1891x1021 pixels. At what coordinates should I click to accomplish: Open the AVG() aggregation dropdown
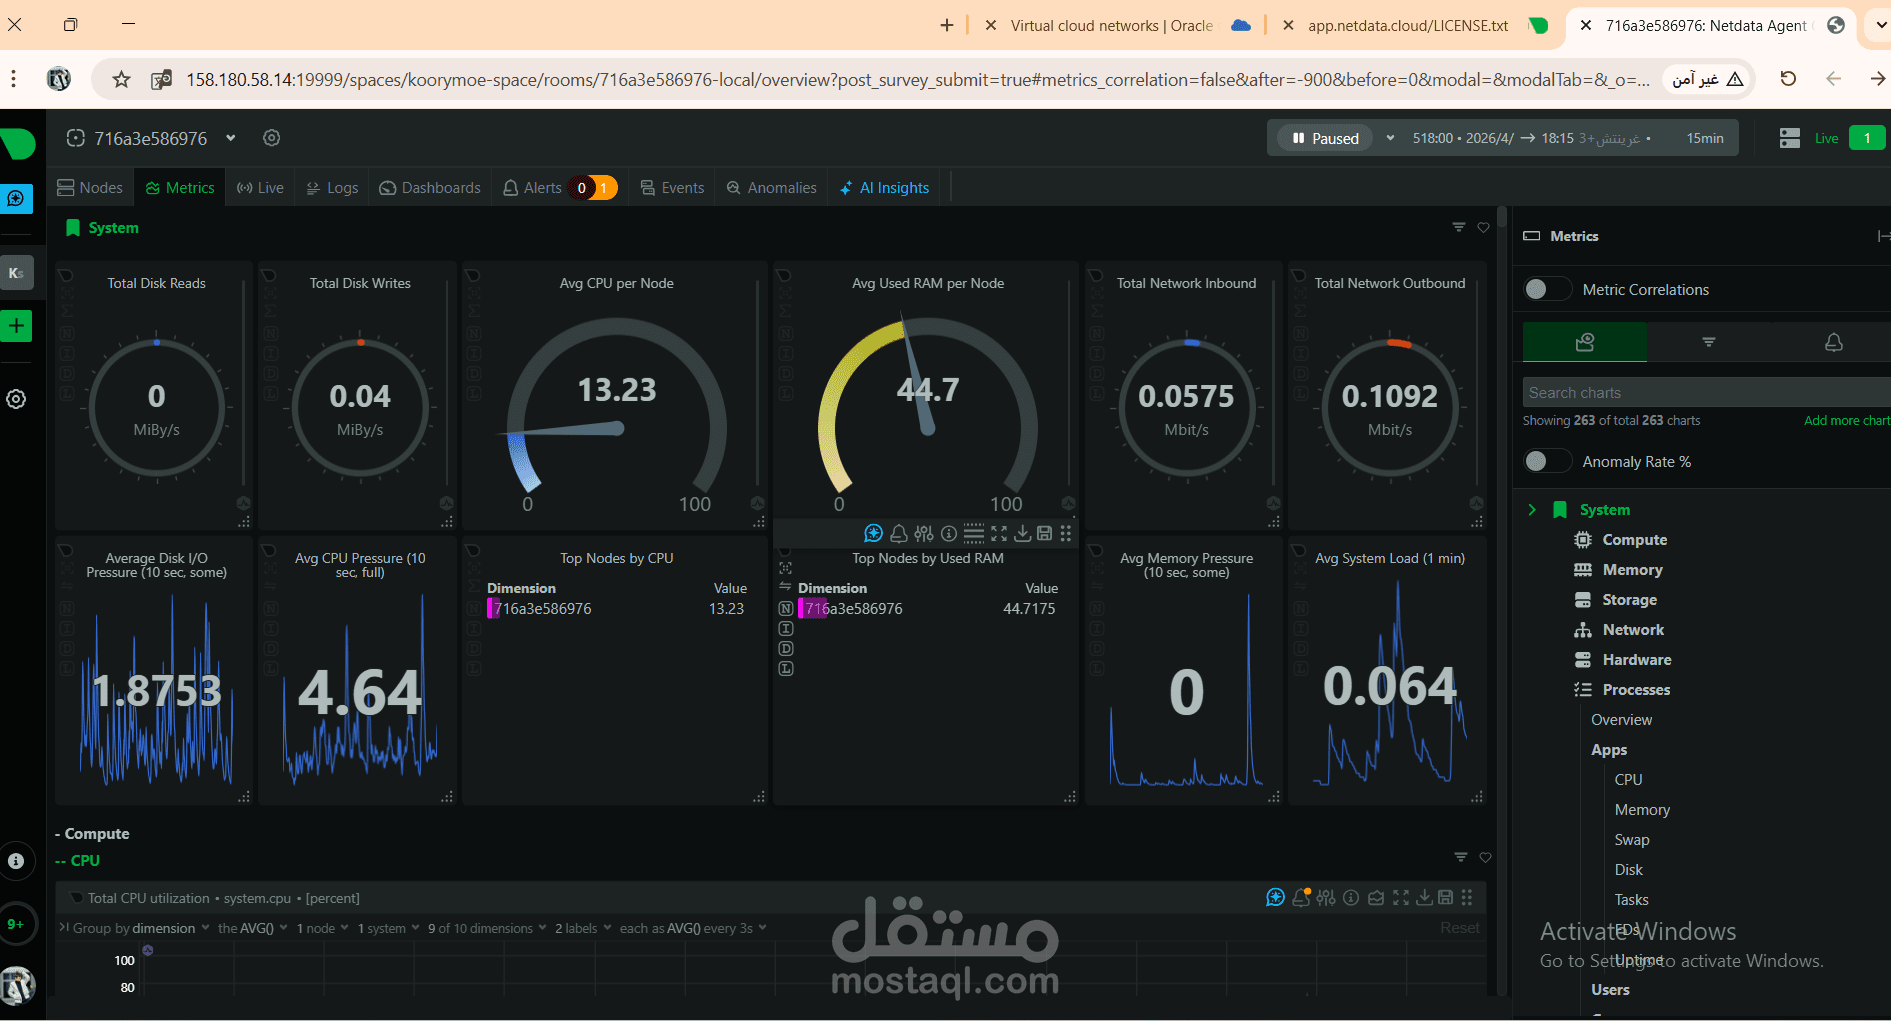coord(253,928)
